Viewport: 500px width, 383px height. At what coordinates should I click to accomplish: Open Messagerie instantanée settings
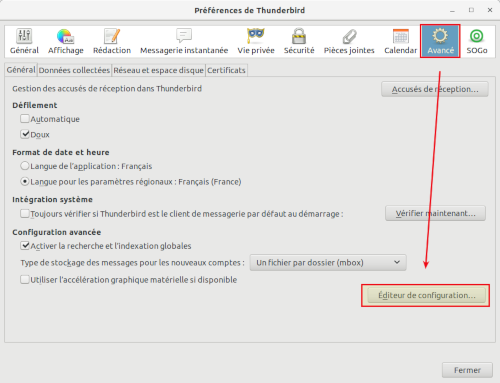click(x=184, y=41)
